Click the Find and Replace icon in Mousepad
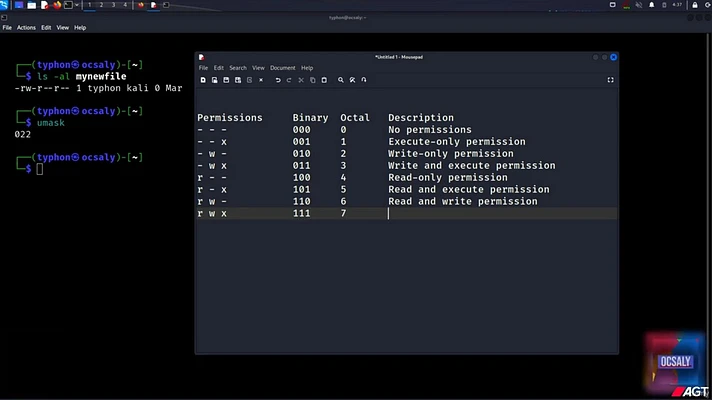 pyautogui.click(x=352, y=80)
